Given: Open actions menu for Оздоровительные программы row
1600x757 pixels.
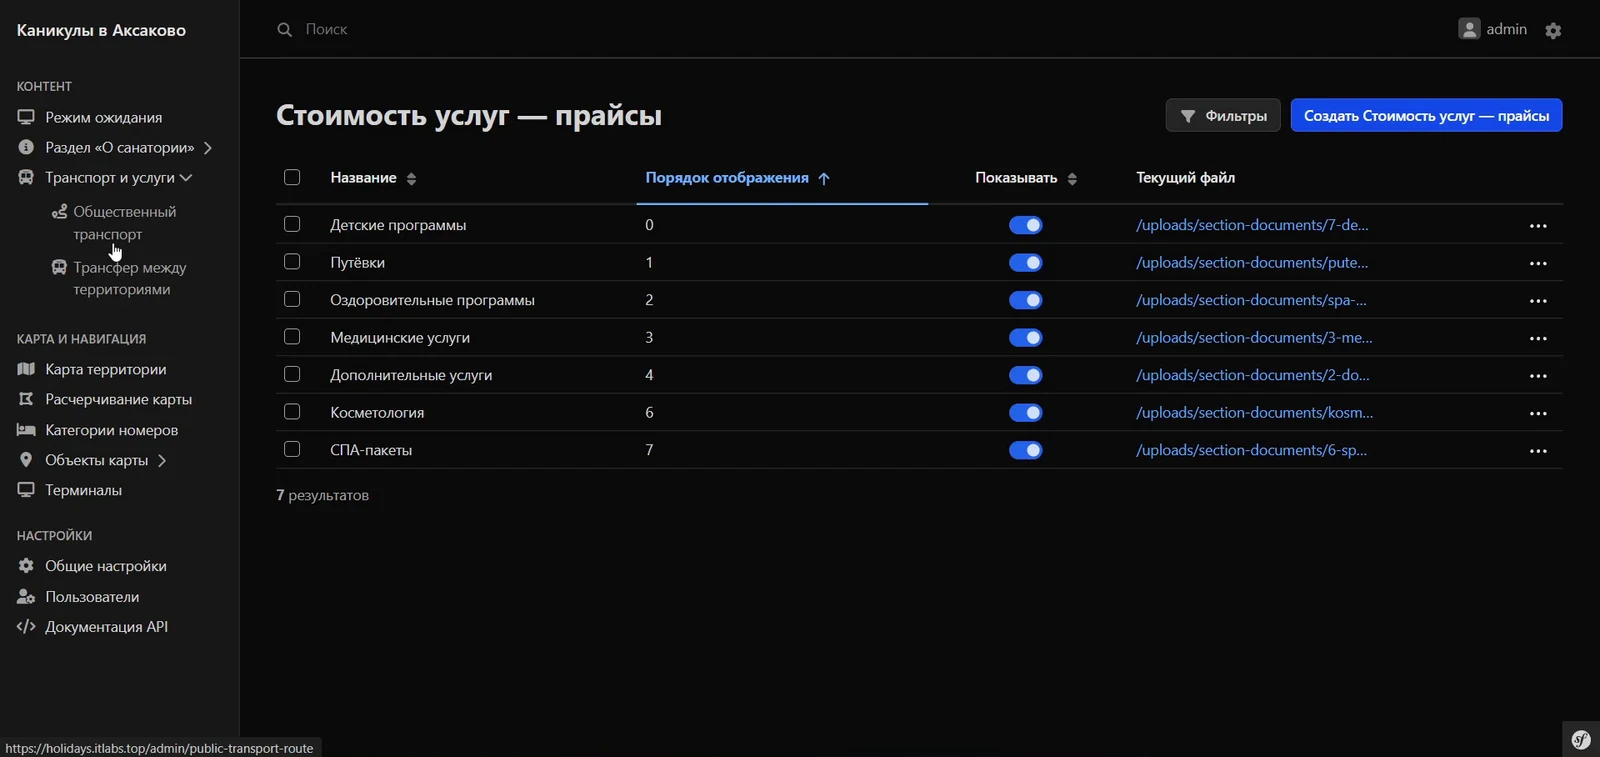Looking at the screenshot, I should coord(1538,301).
